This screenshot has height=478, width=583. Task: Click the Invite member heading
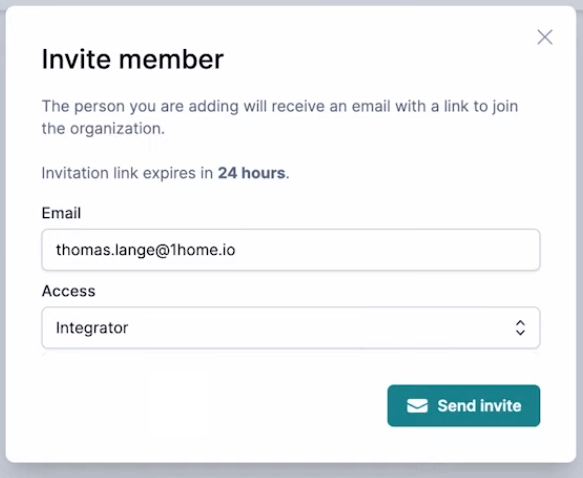point(132,59)
